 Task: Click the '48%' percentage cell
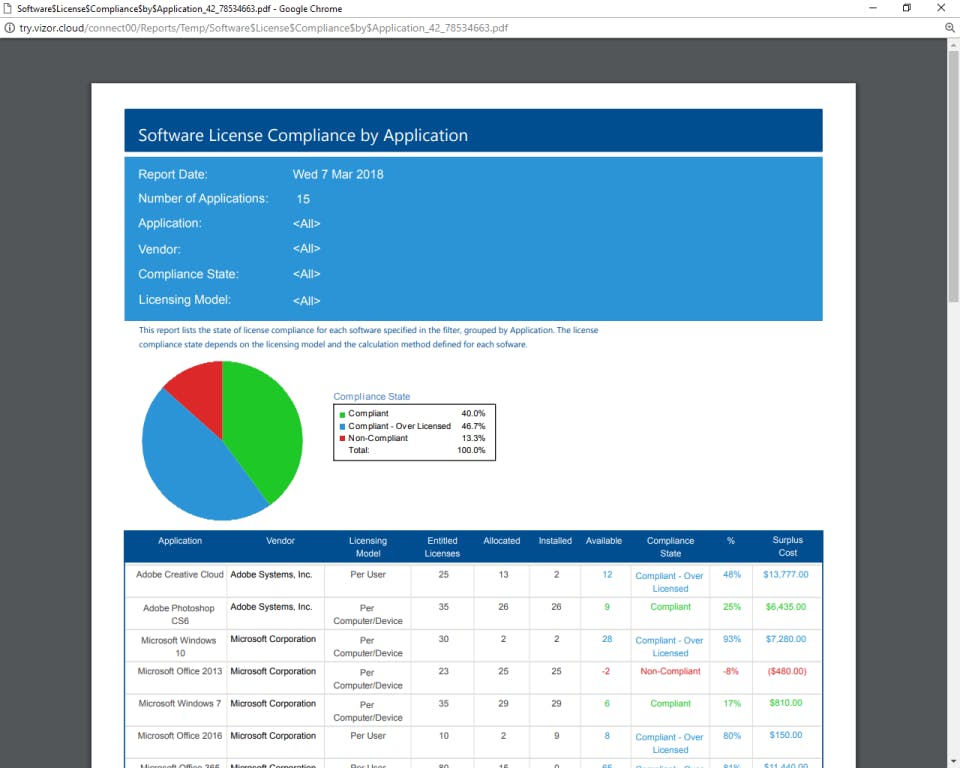click(732, 574)
